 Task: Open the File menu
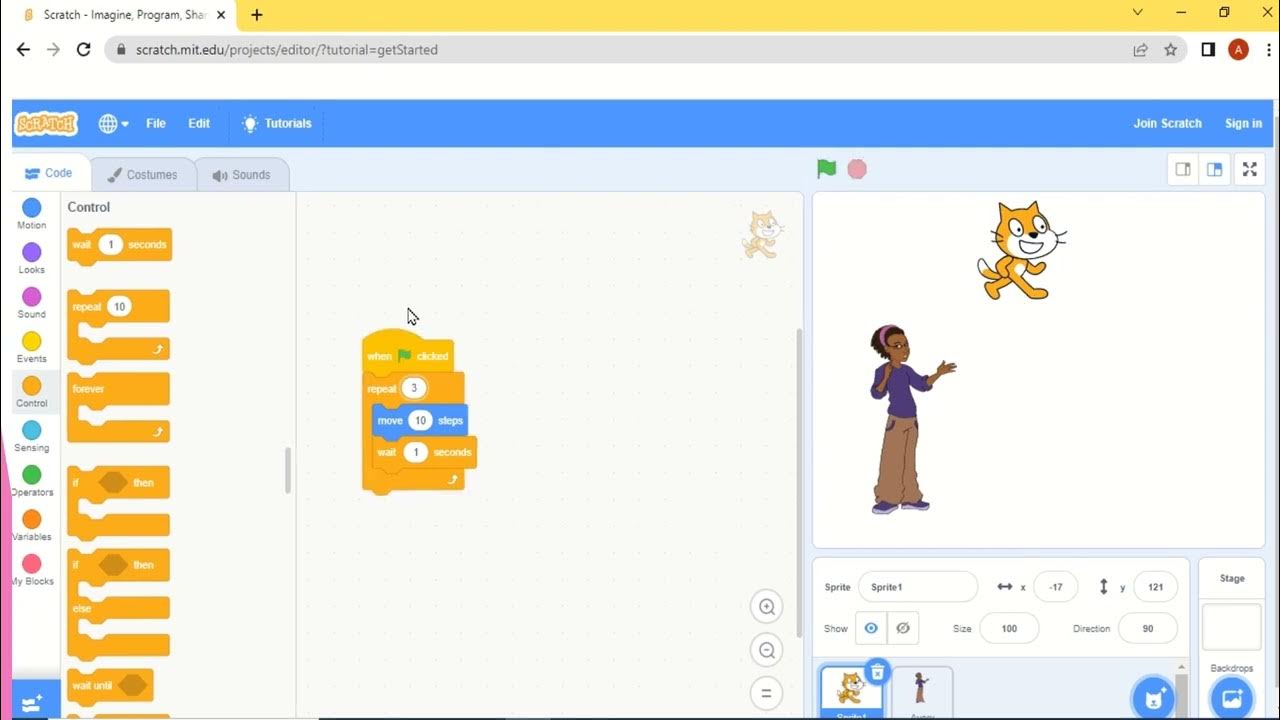coord(156,123)
